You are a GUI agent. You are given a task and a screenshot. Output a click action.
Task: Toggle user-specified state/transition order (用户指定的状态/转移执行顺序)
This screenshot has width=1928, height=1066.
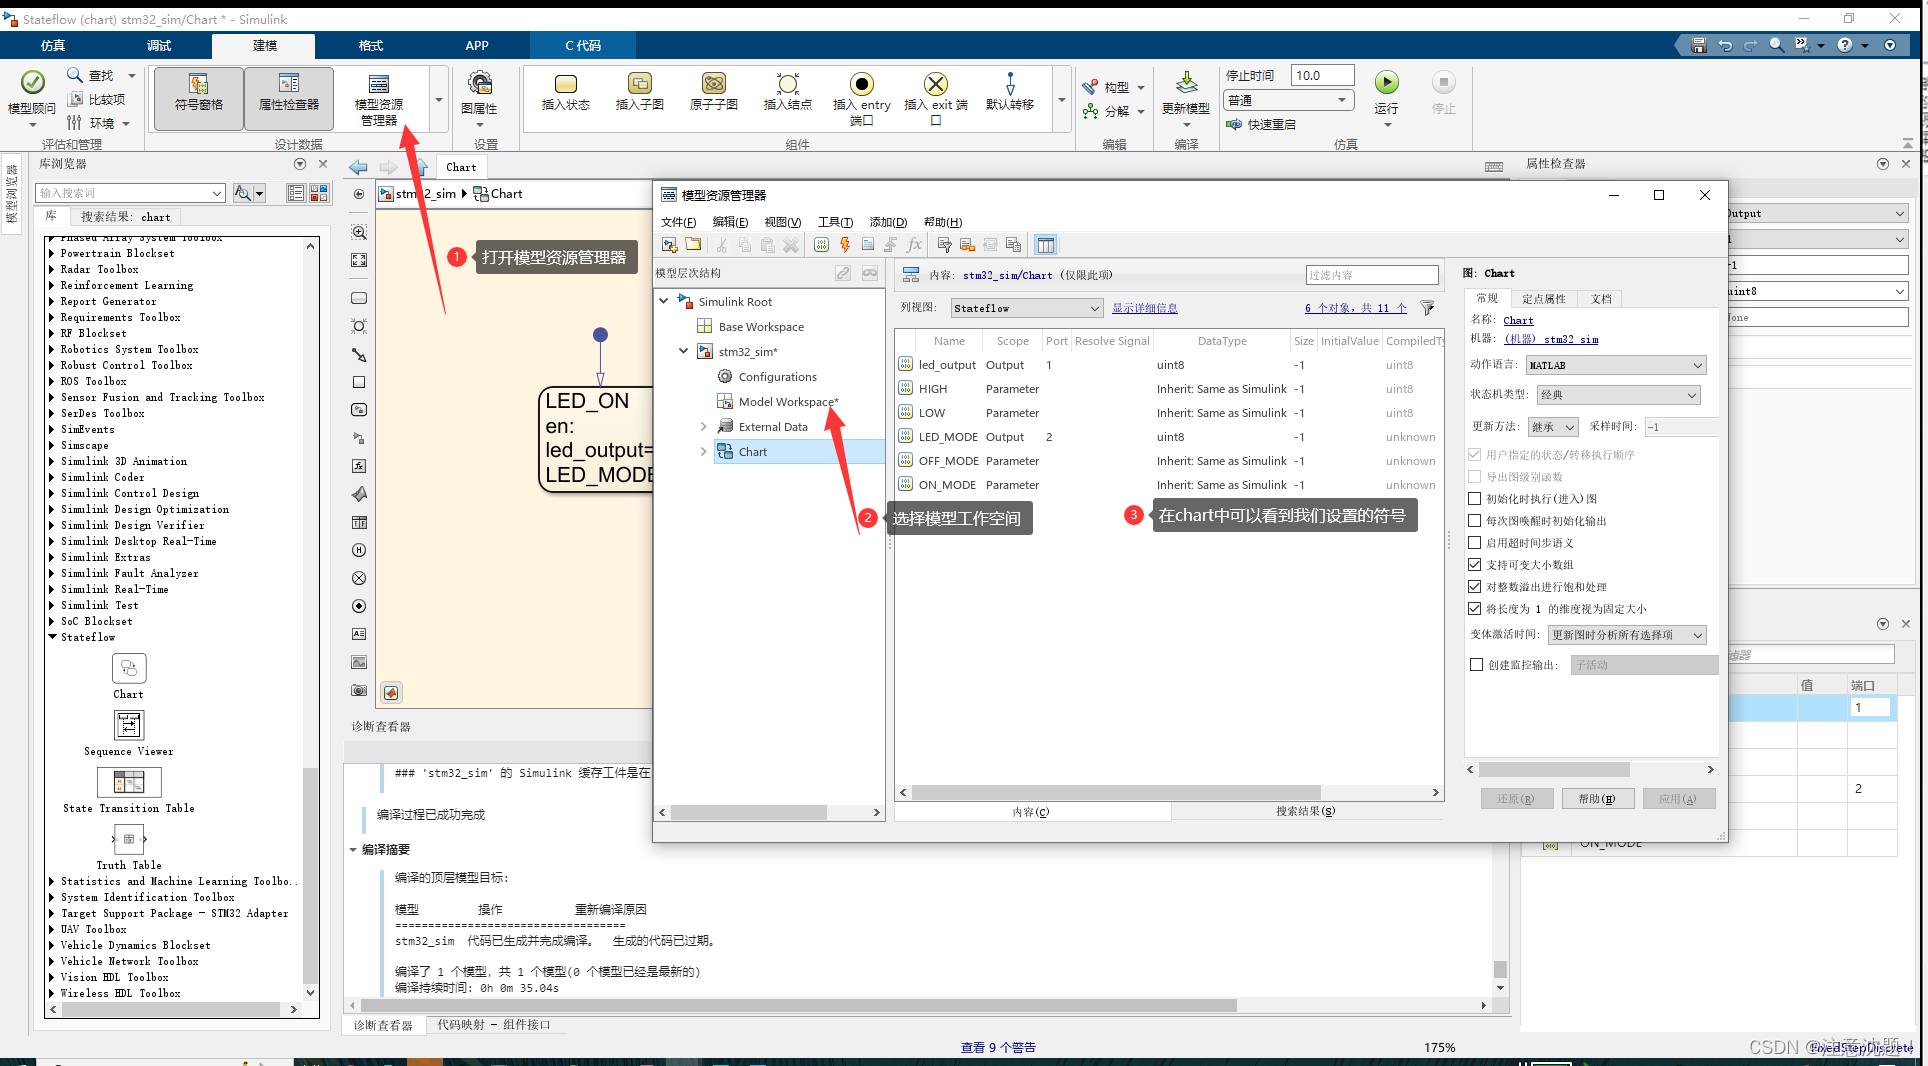pos(1474,455)
